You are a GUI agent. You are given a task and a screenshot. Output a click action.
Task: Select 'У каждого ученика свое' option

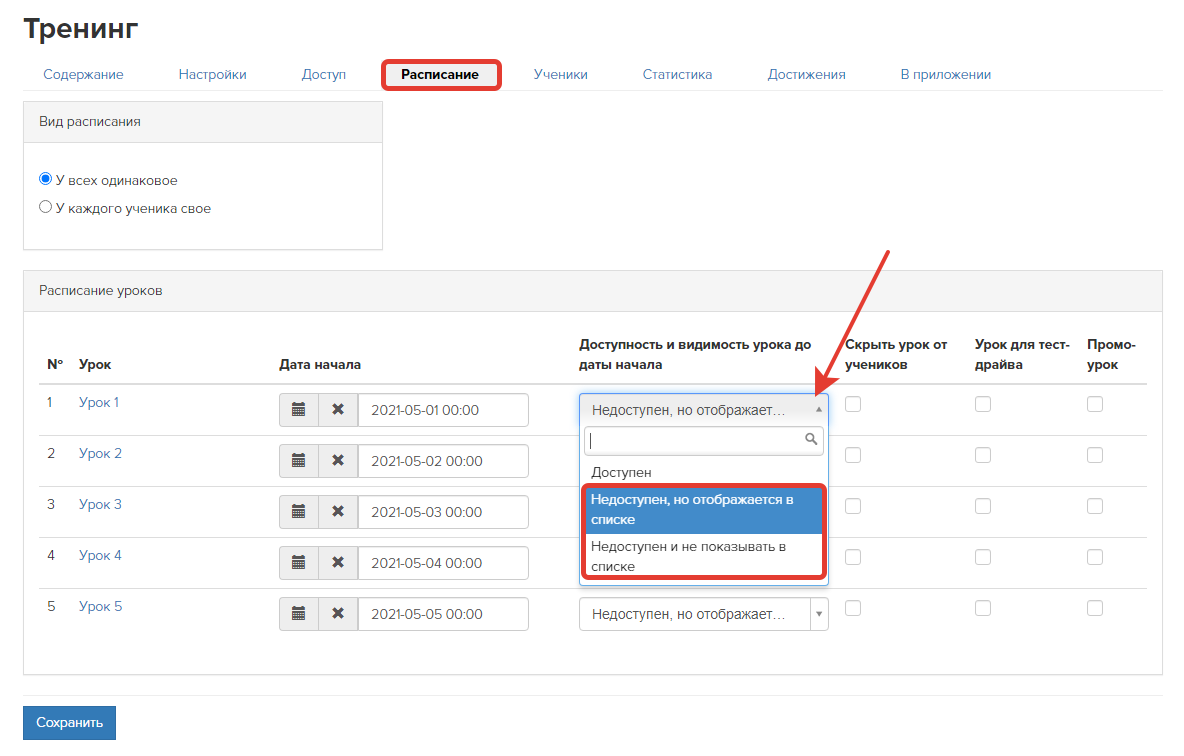coord(45,207)
